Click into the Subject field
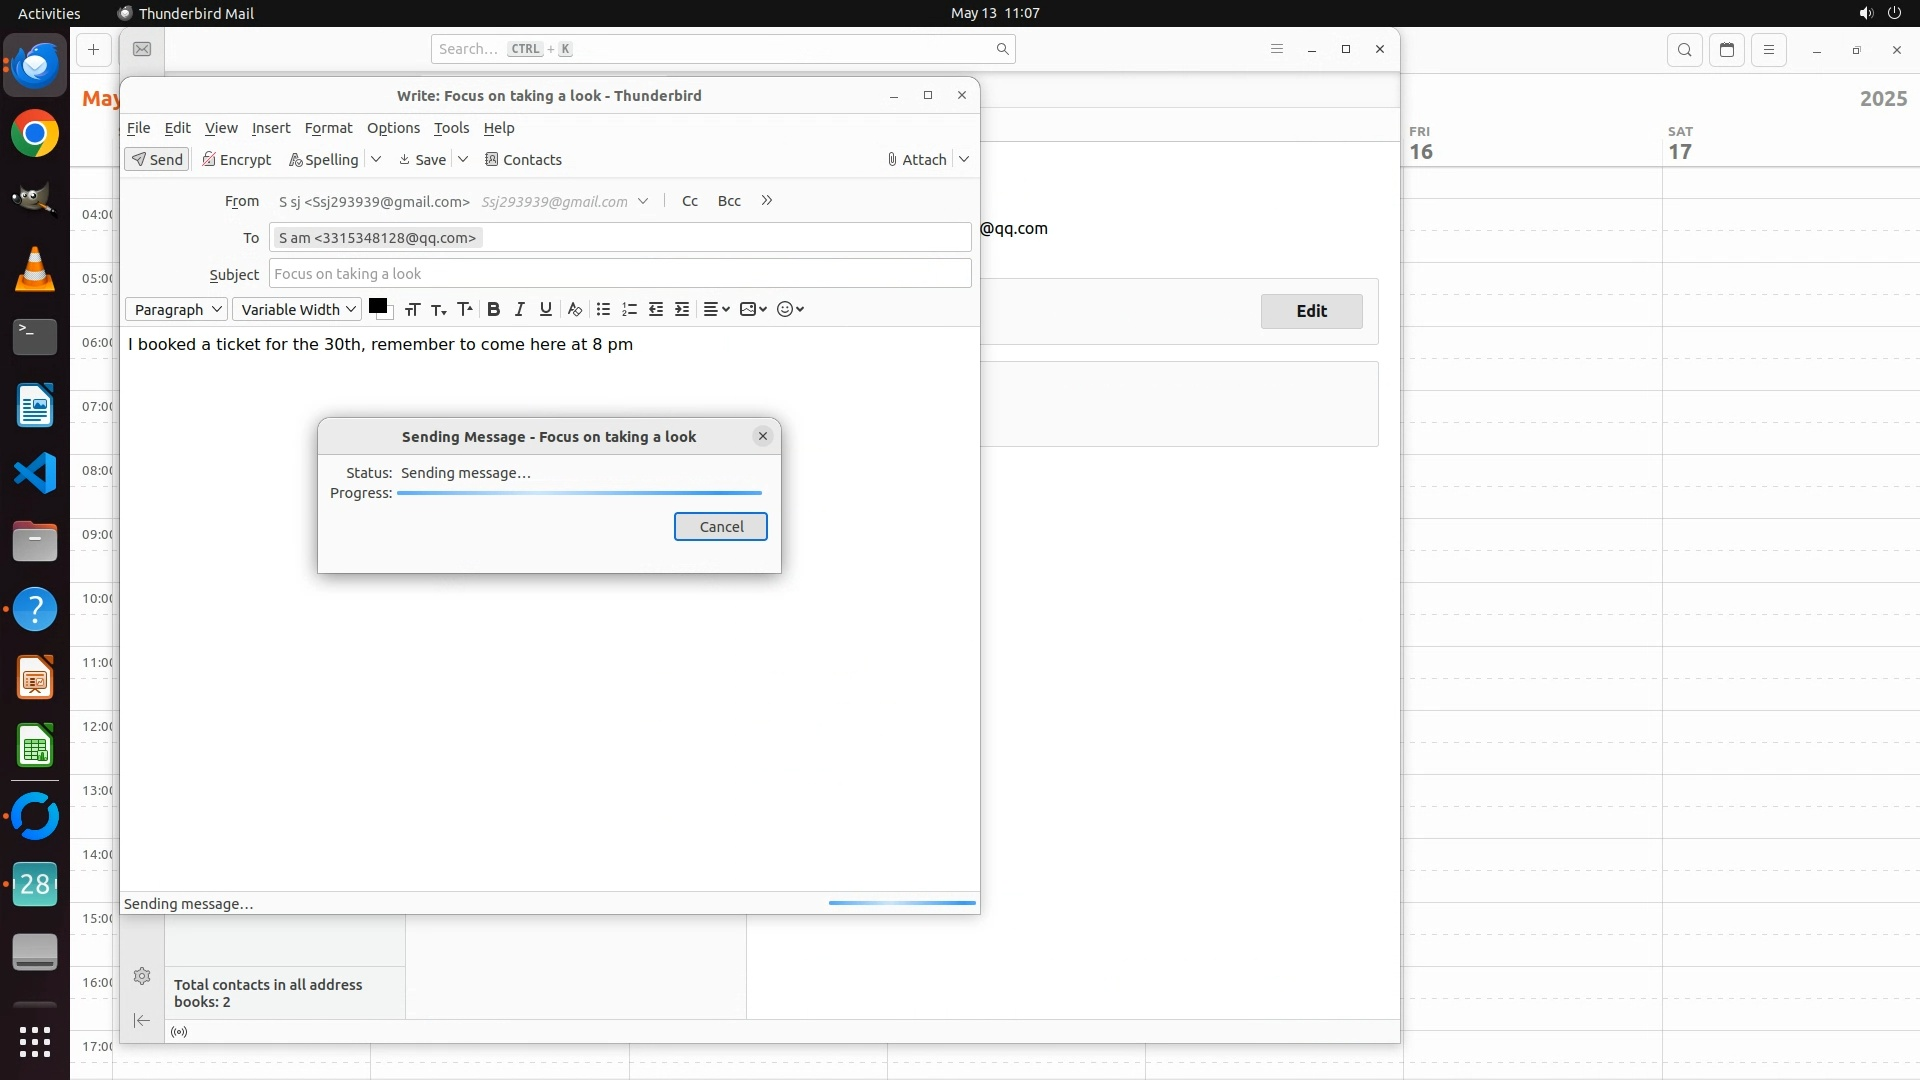The height and width of the screenshot is (1080, 1920). click(x=619, y=274)
